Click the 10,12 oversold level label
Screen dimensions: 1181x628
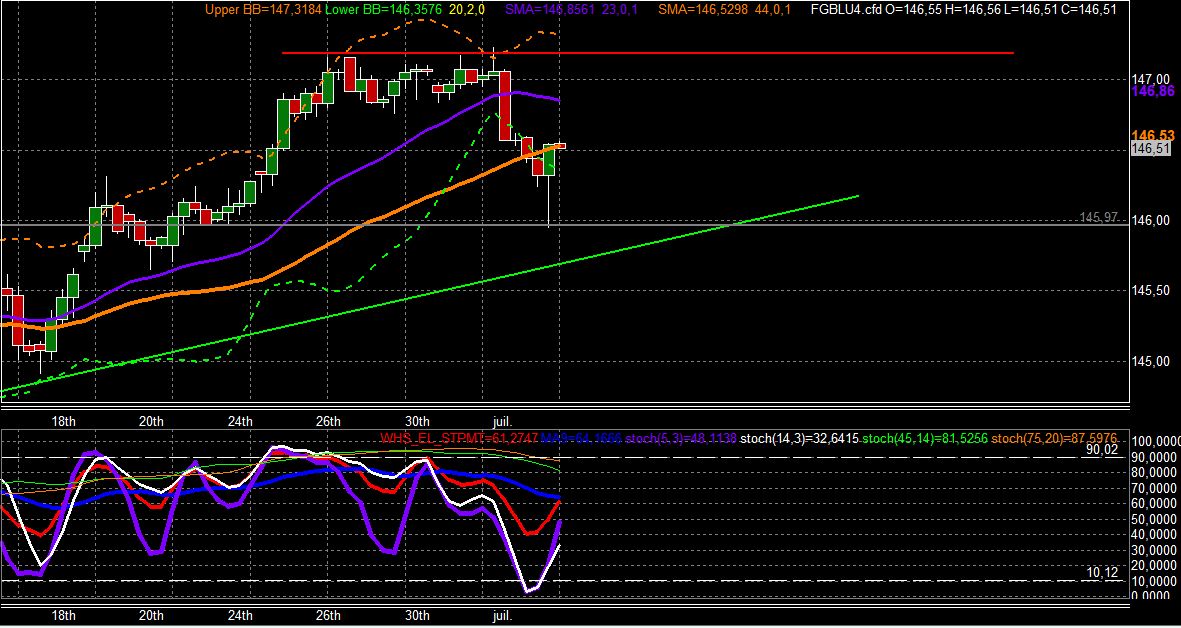[1103, 573]
